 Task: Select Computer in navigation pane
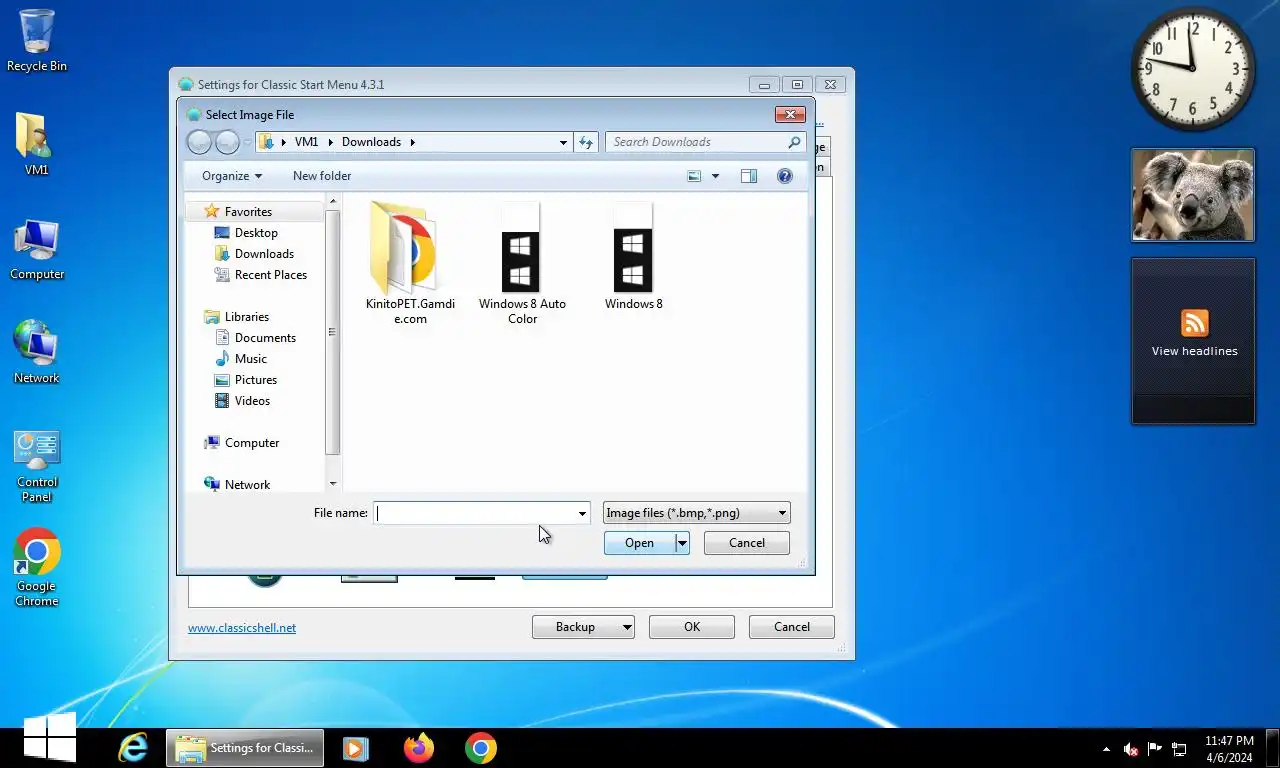coord(252,442)
